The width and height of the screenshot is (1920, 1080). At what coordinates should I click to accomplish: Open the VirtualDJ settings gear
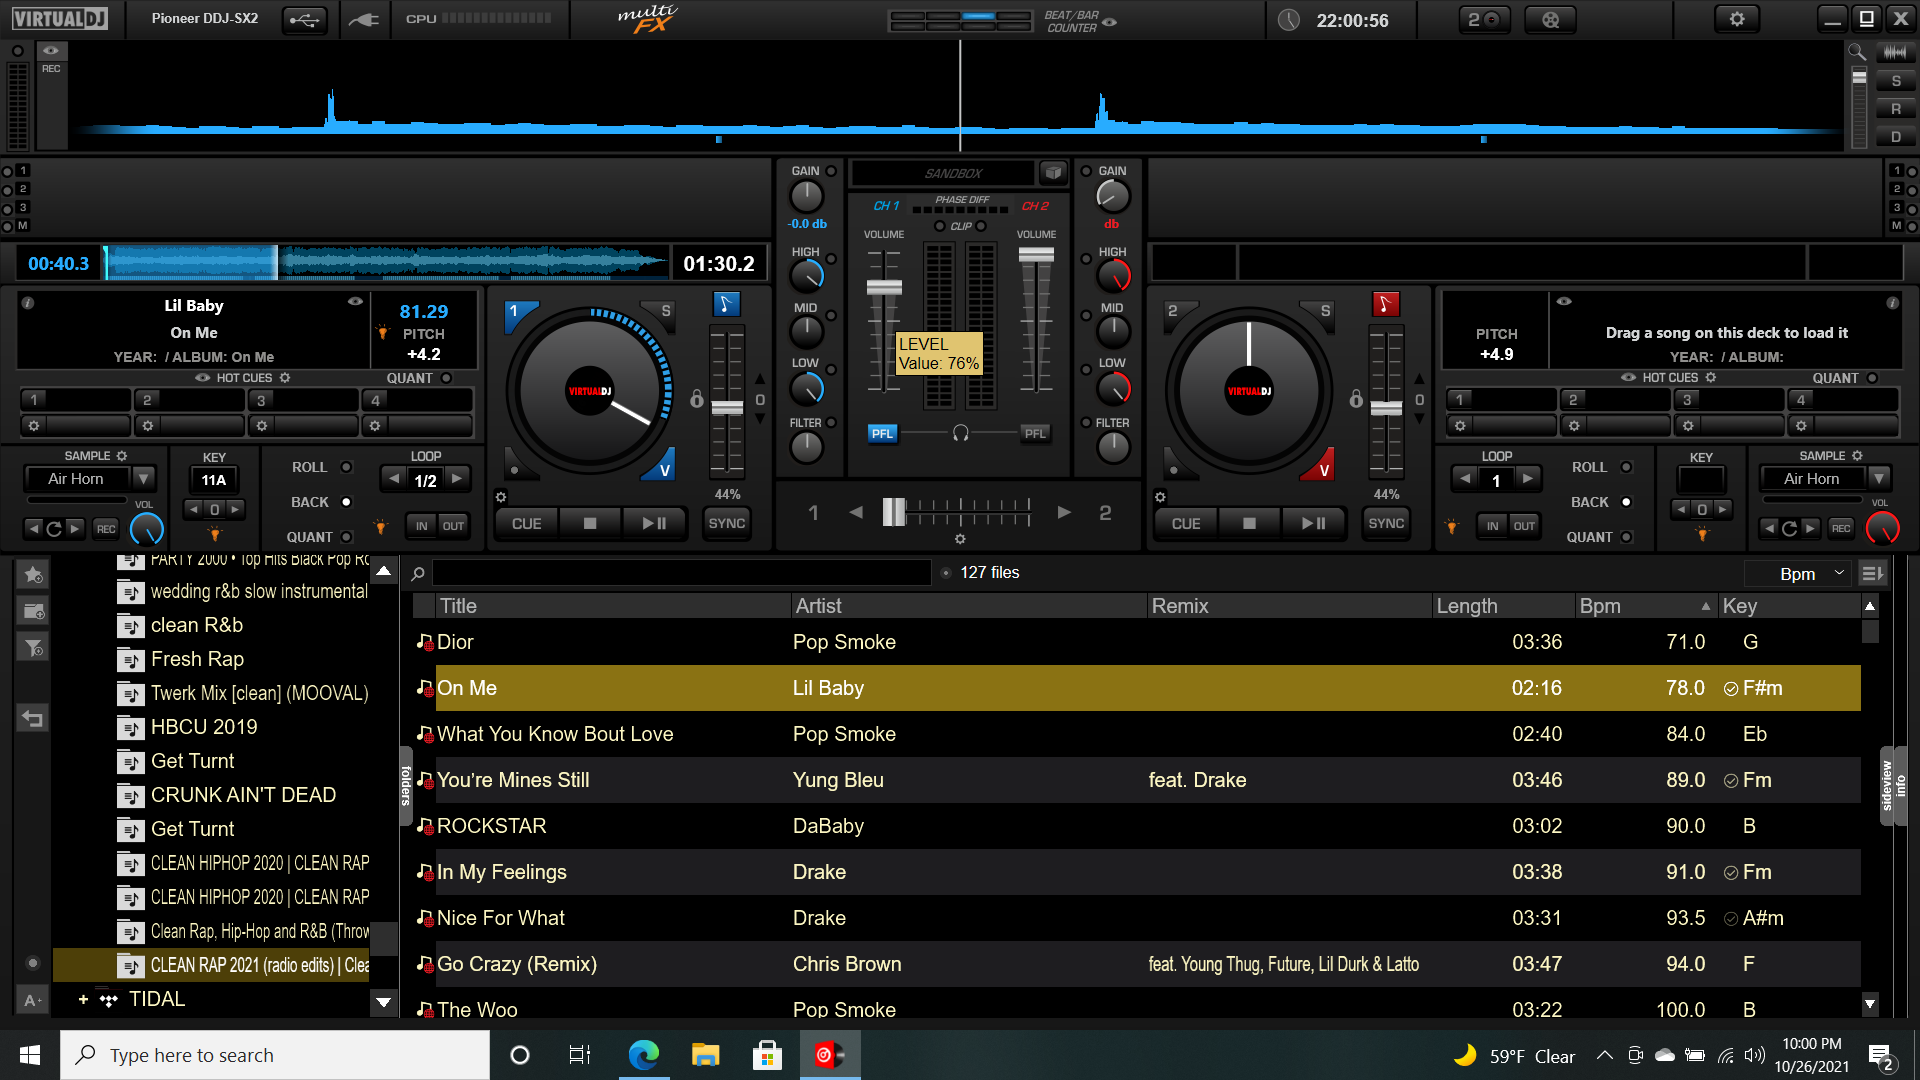point(1737,19)
